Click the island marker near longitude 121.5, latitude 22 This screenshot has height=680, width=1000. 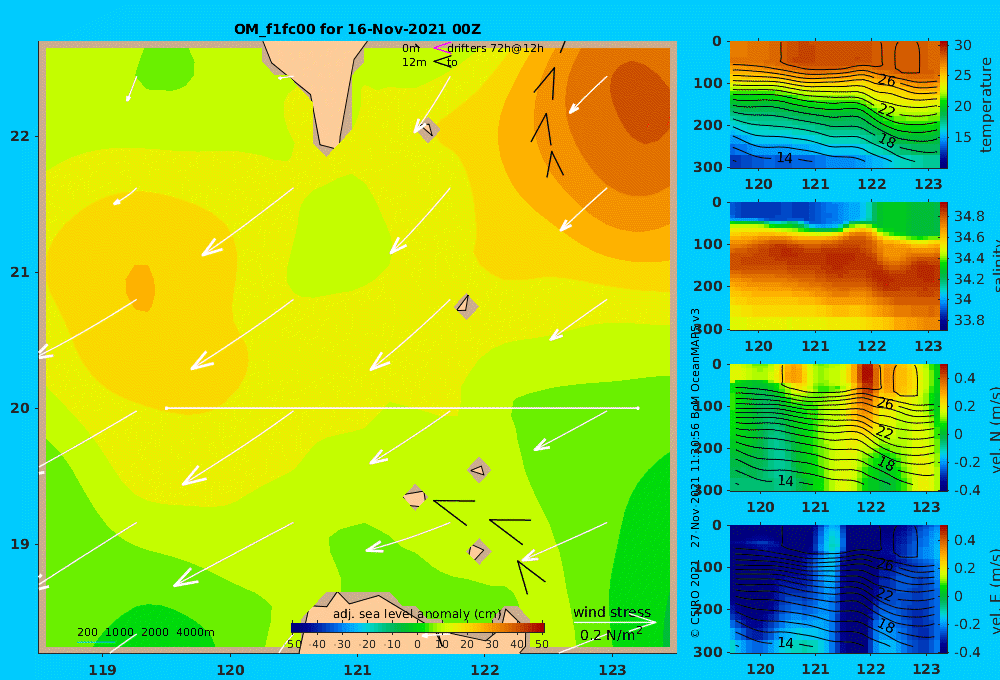click(x=429, y=129)
